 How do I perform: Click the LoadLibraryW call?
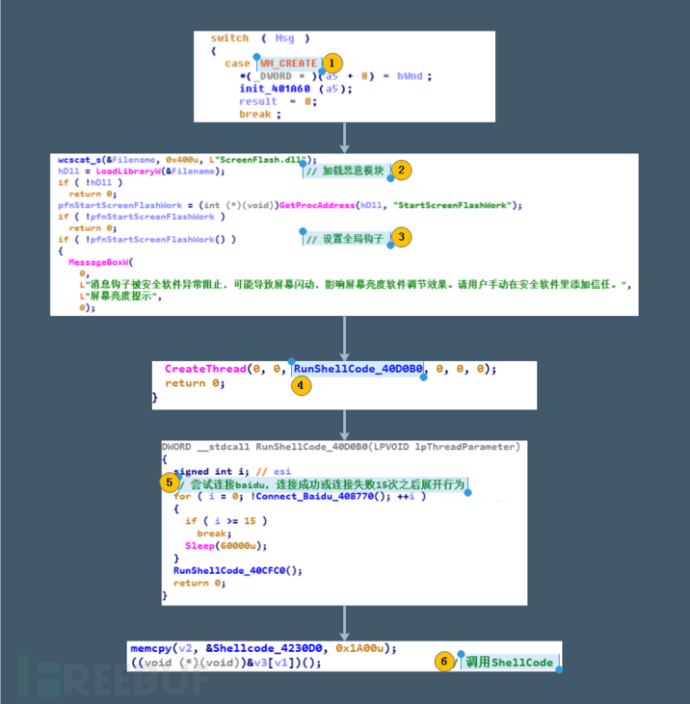pos(128,171)
